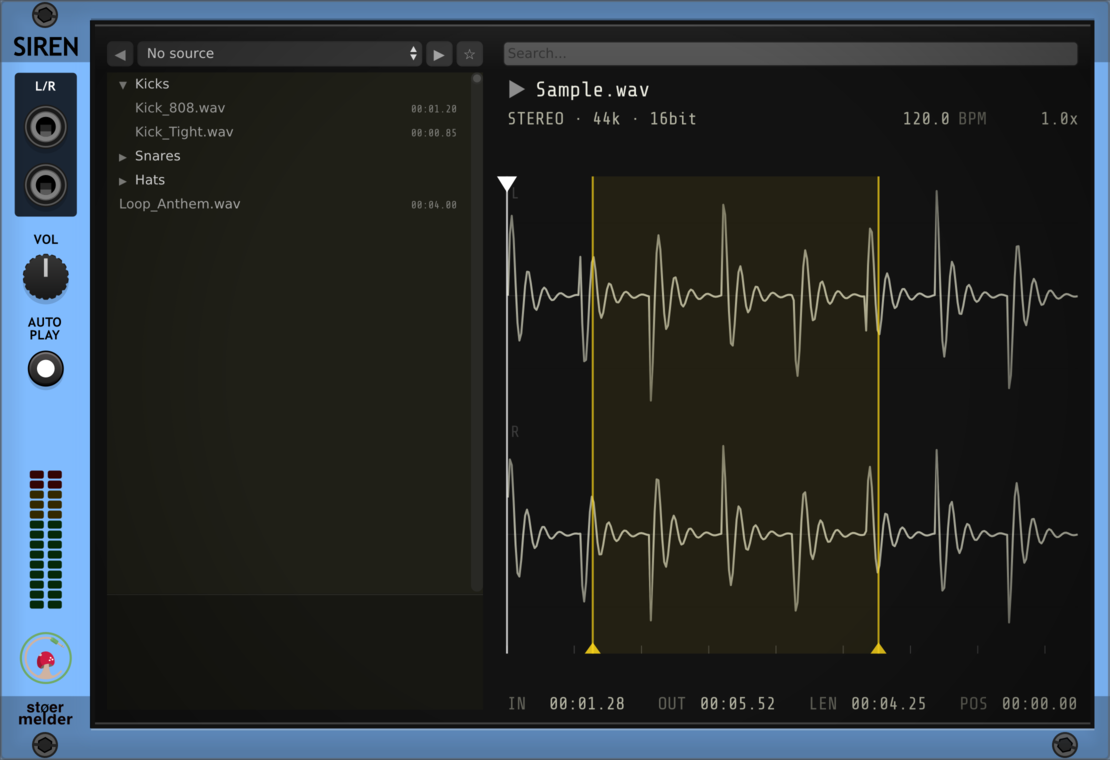Click the Sample.wav file name

592,90
